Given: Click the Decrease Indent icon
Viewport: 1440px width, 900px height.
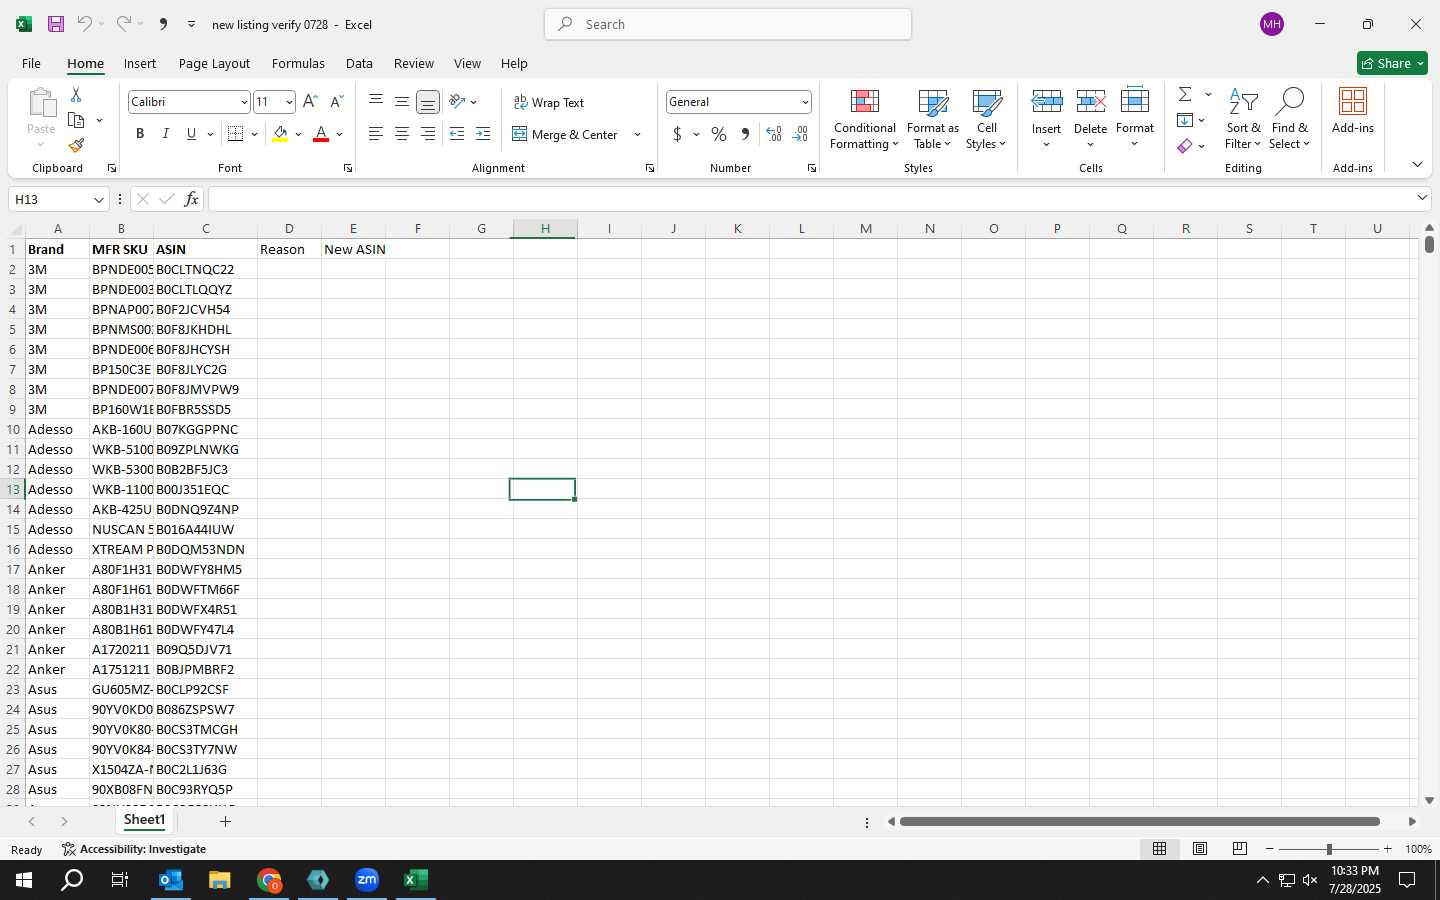Looking at the screenshot, I should (457, 134).
